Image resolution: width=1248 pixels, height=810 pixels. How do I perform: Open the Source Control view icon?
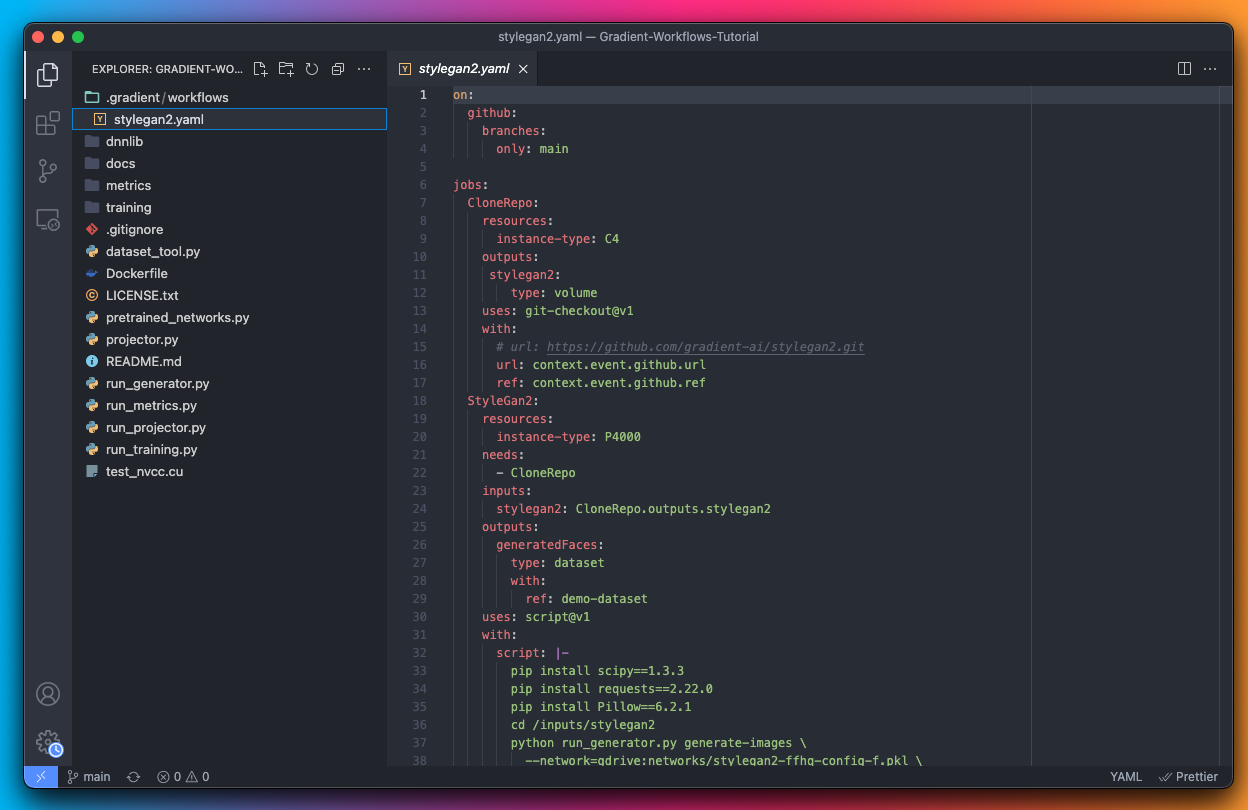point(47,171)
